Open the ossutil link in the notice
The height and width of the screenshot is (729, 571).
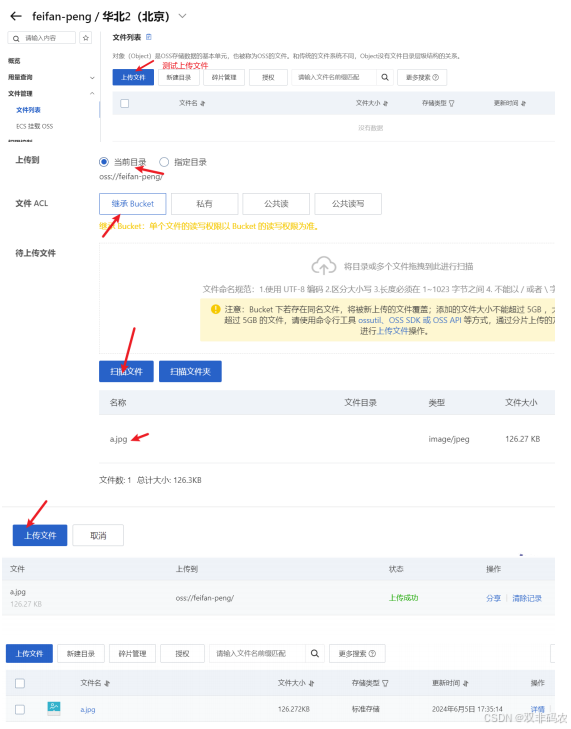pos(370,320)
